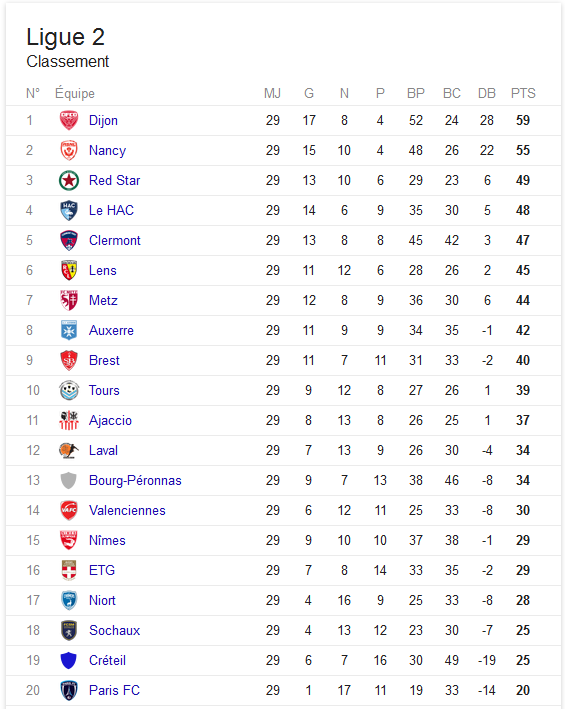Image resolution: width=565 pixels, height=709 pixels.
Task: Select the Auxerre club crest icon
Action: pyautogui.click(x=69, y=331)
